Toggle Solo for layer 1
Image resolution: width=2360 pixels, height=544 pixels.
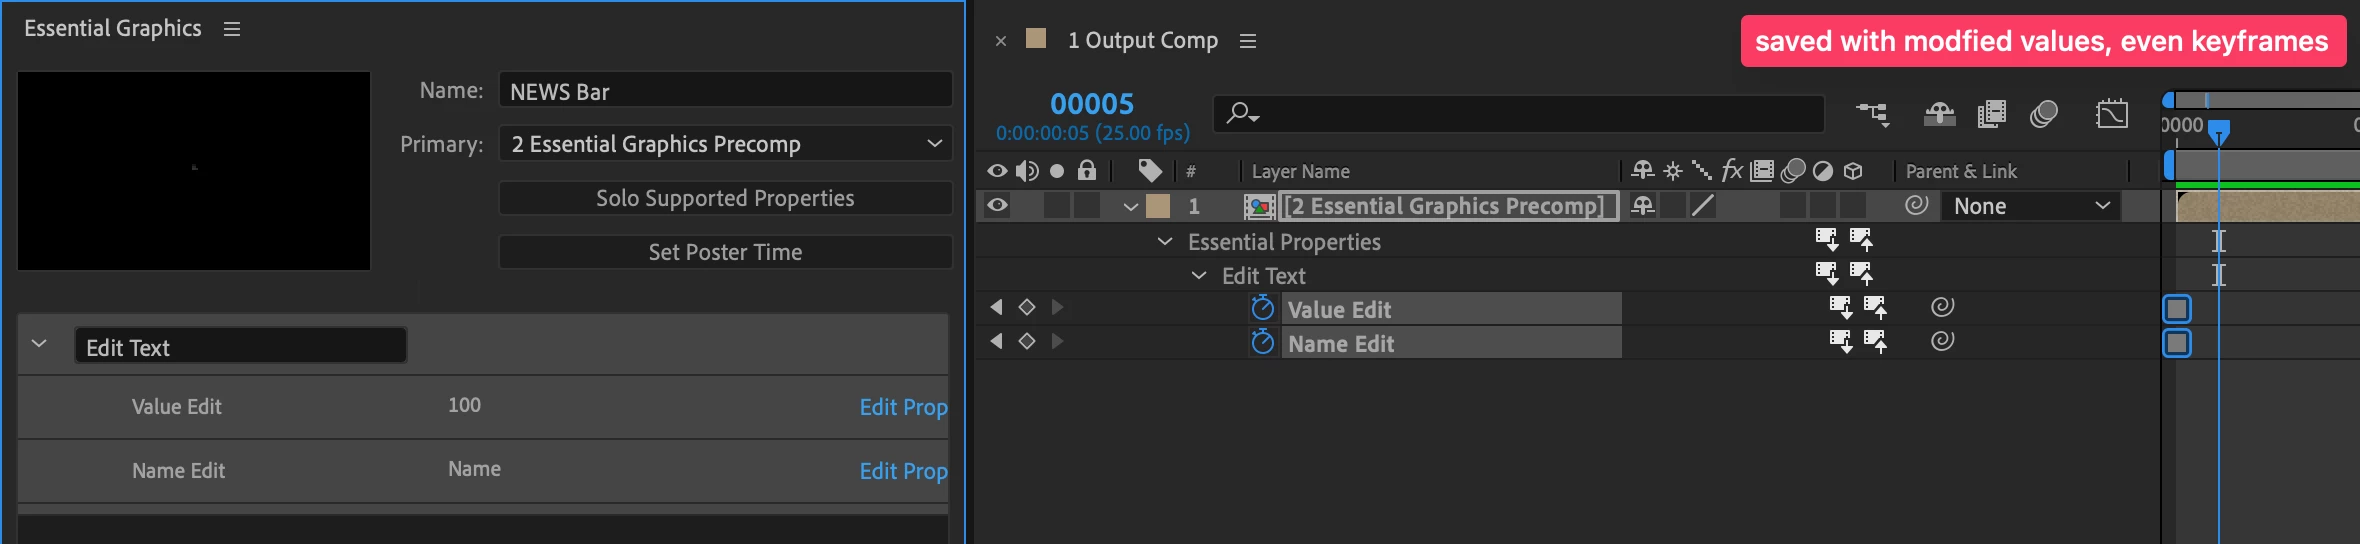pyautogui.click(x=1057, y=205)
